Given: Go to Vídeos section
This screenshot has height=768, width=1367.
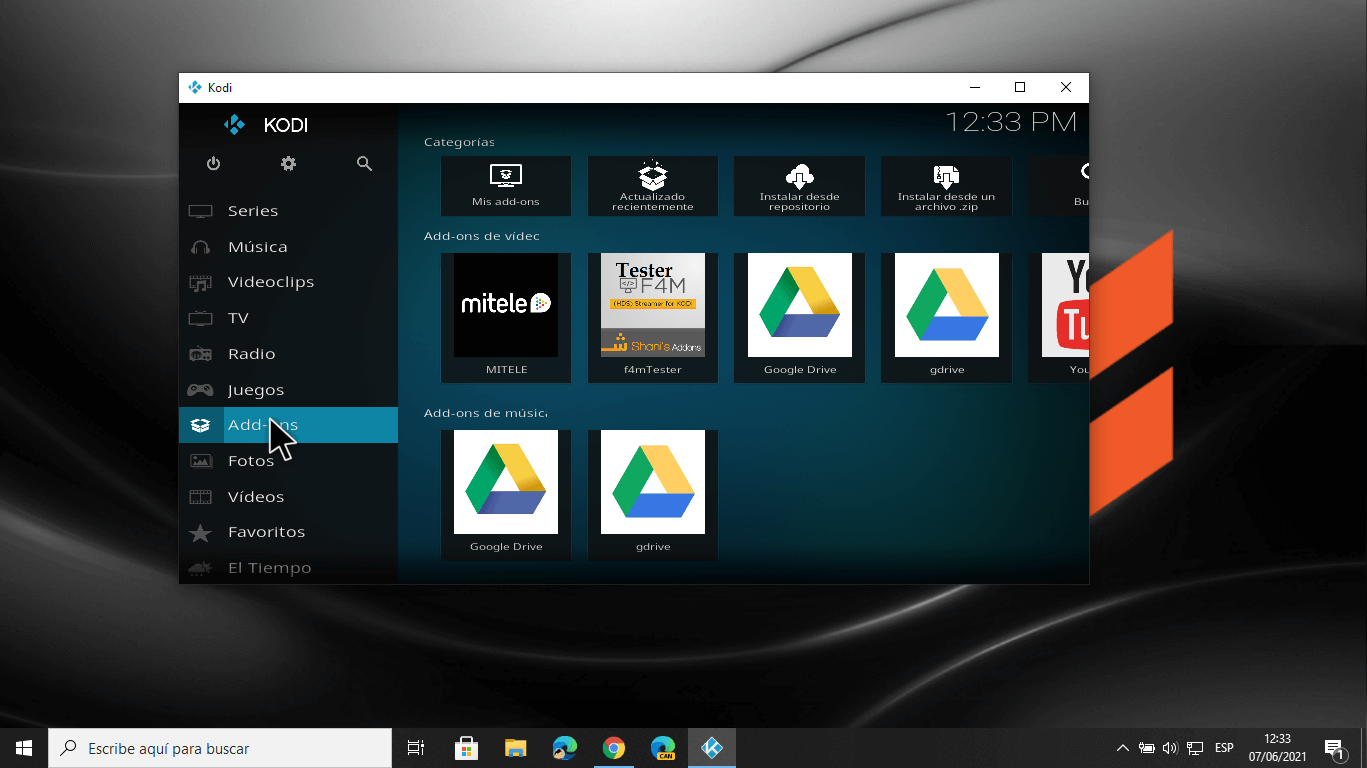Looking at the screenshot, I should point(288,497).
